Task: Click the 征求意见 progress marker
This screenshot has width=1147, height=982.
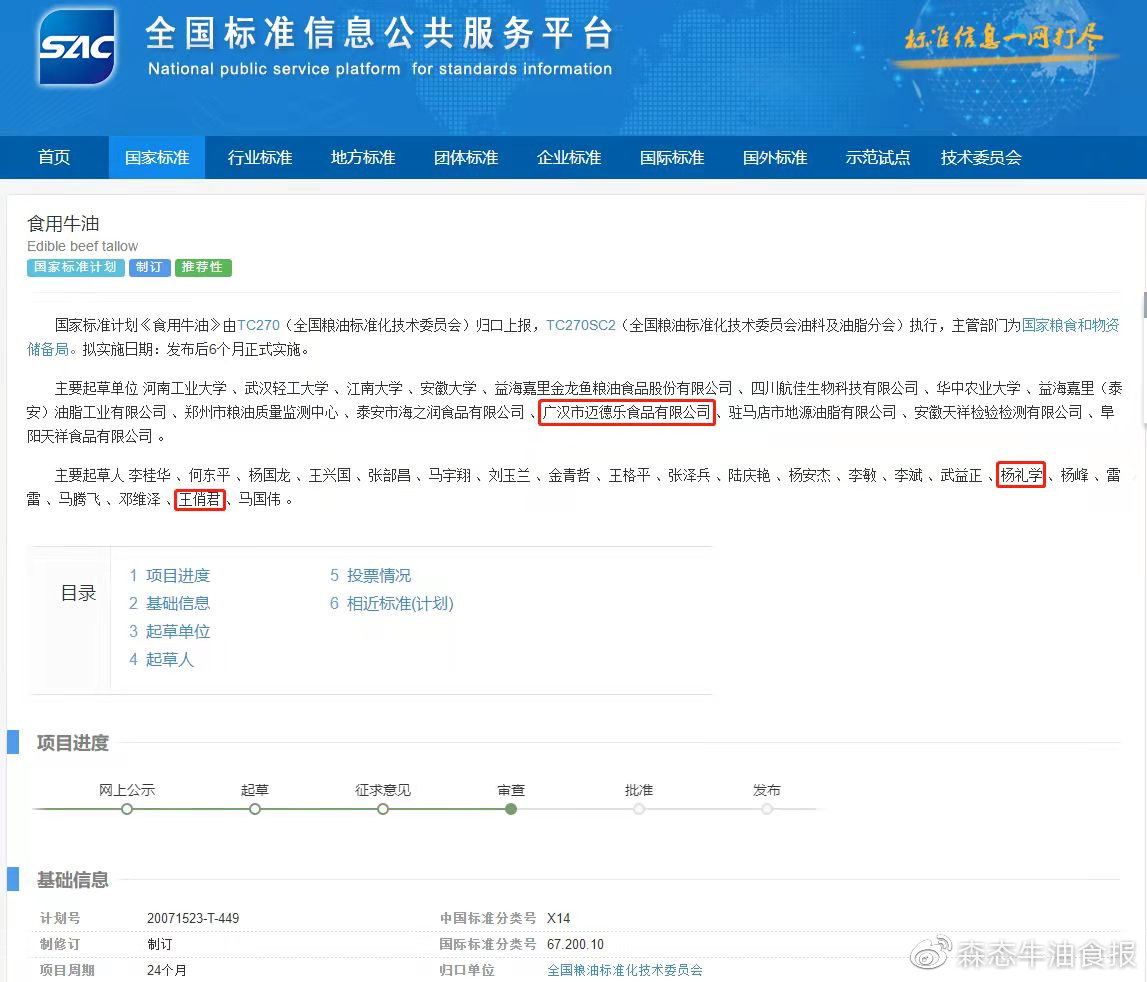Action: point(383,809)
